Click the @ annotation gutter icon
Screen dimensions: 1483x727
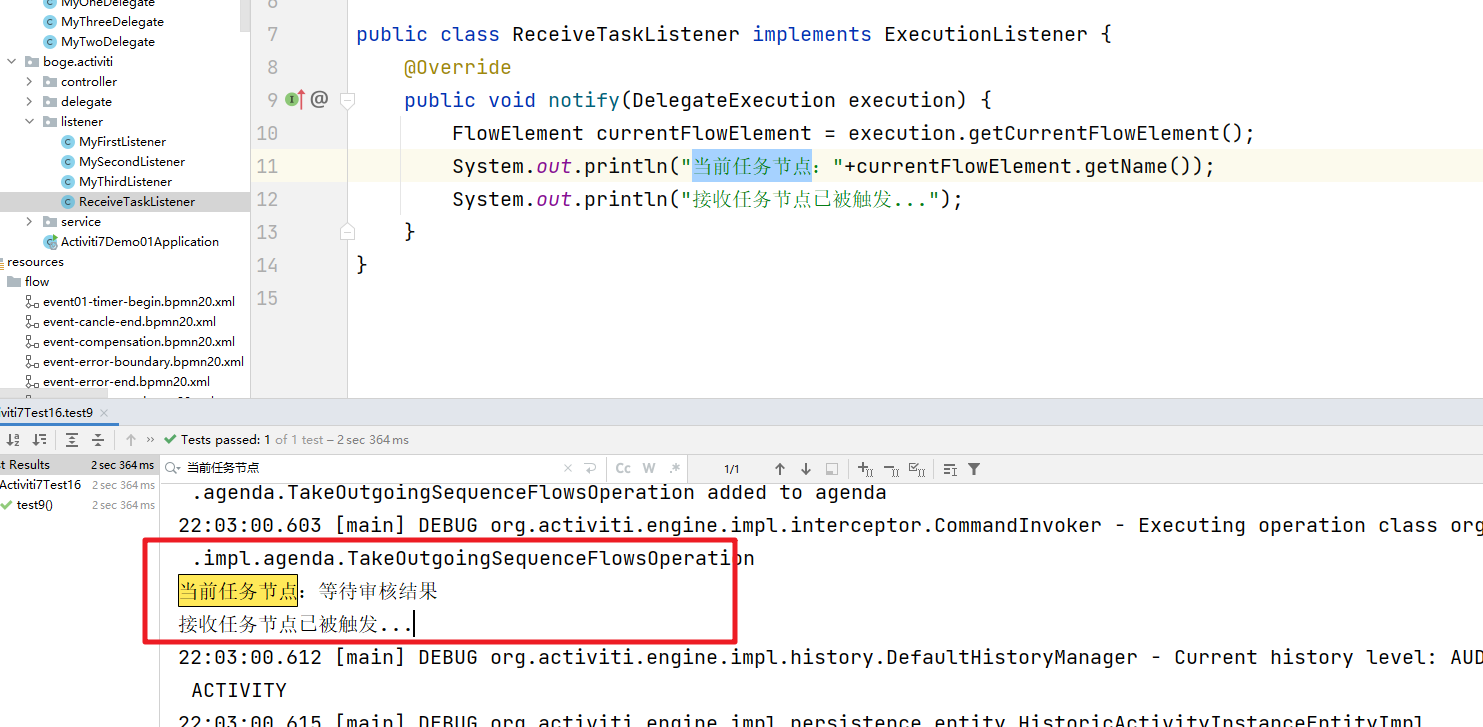[319, 99]
